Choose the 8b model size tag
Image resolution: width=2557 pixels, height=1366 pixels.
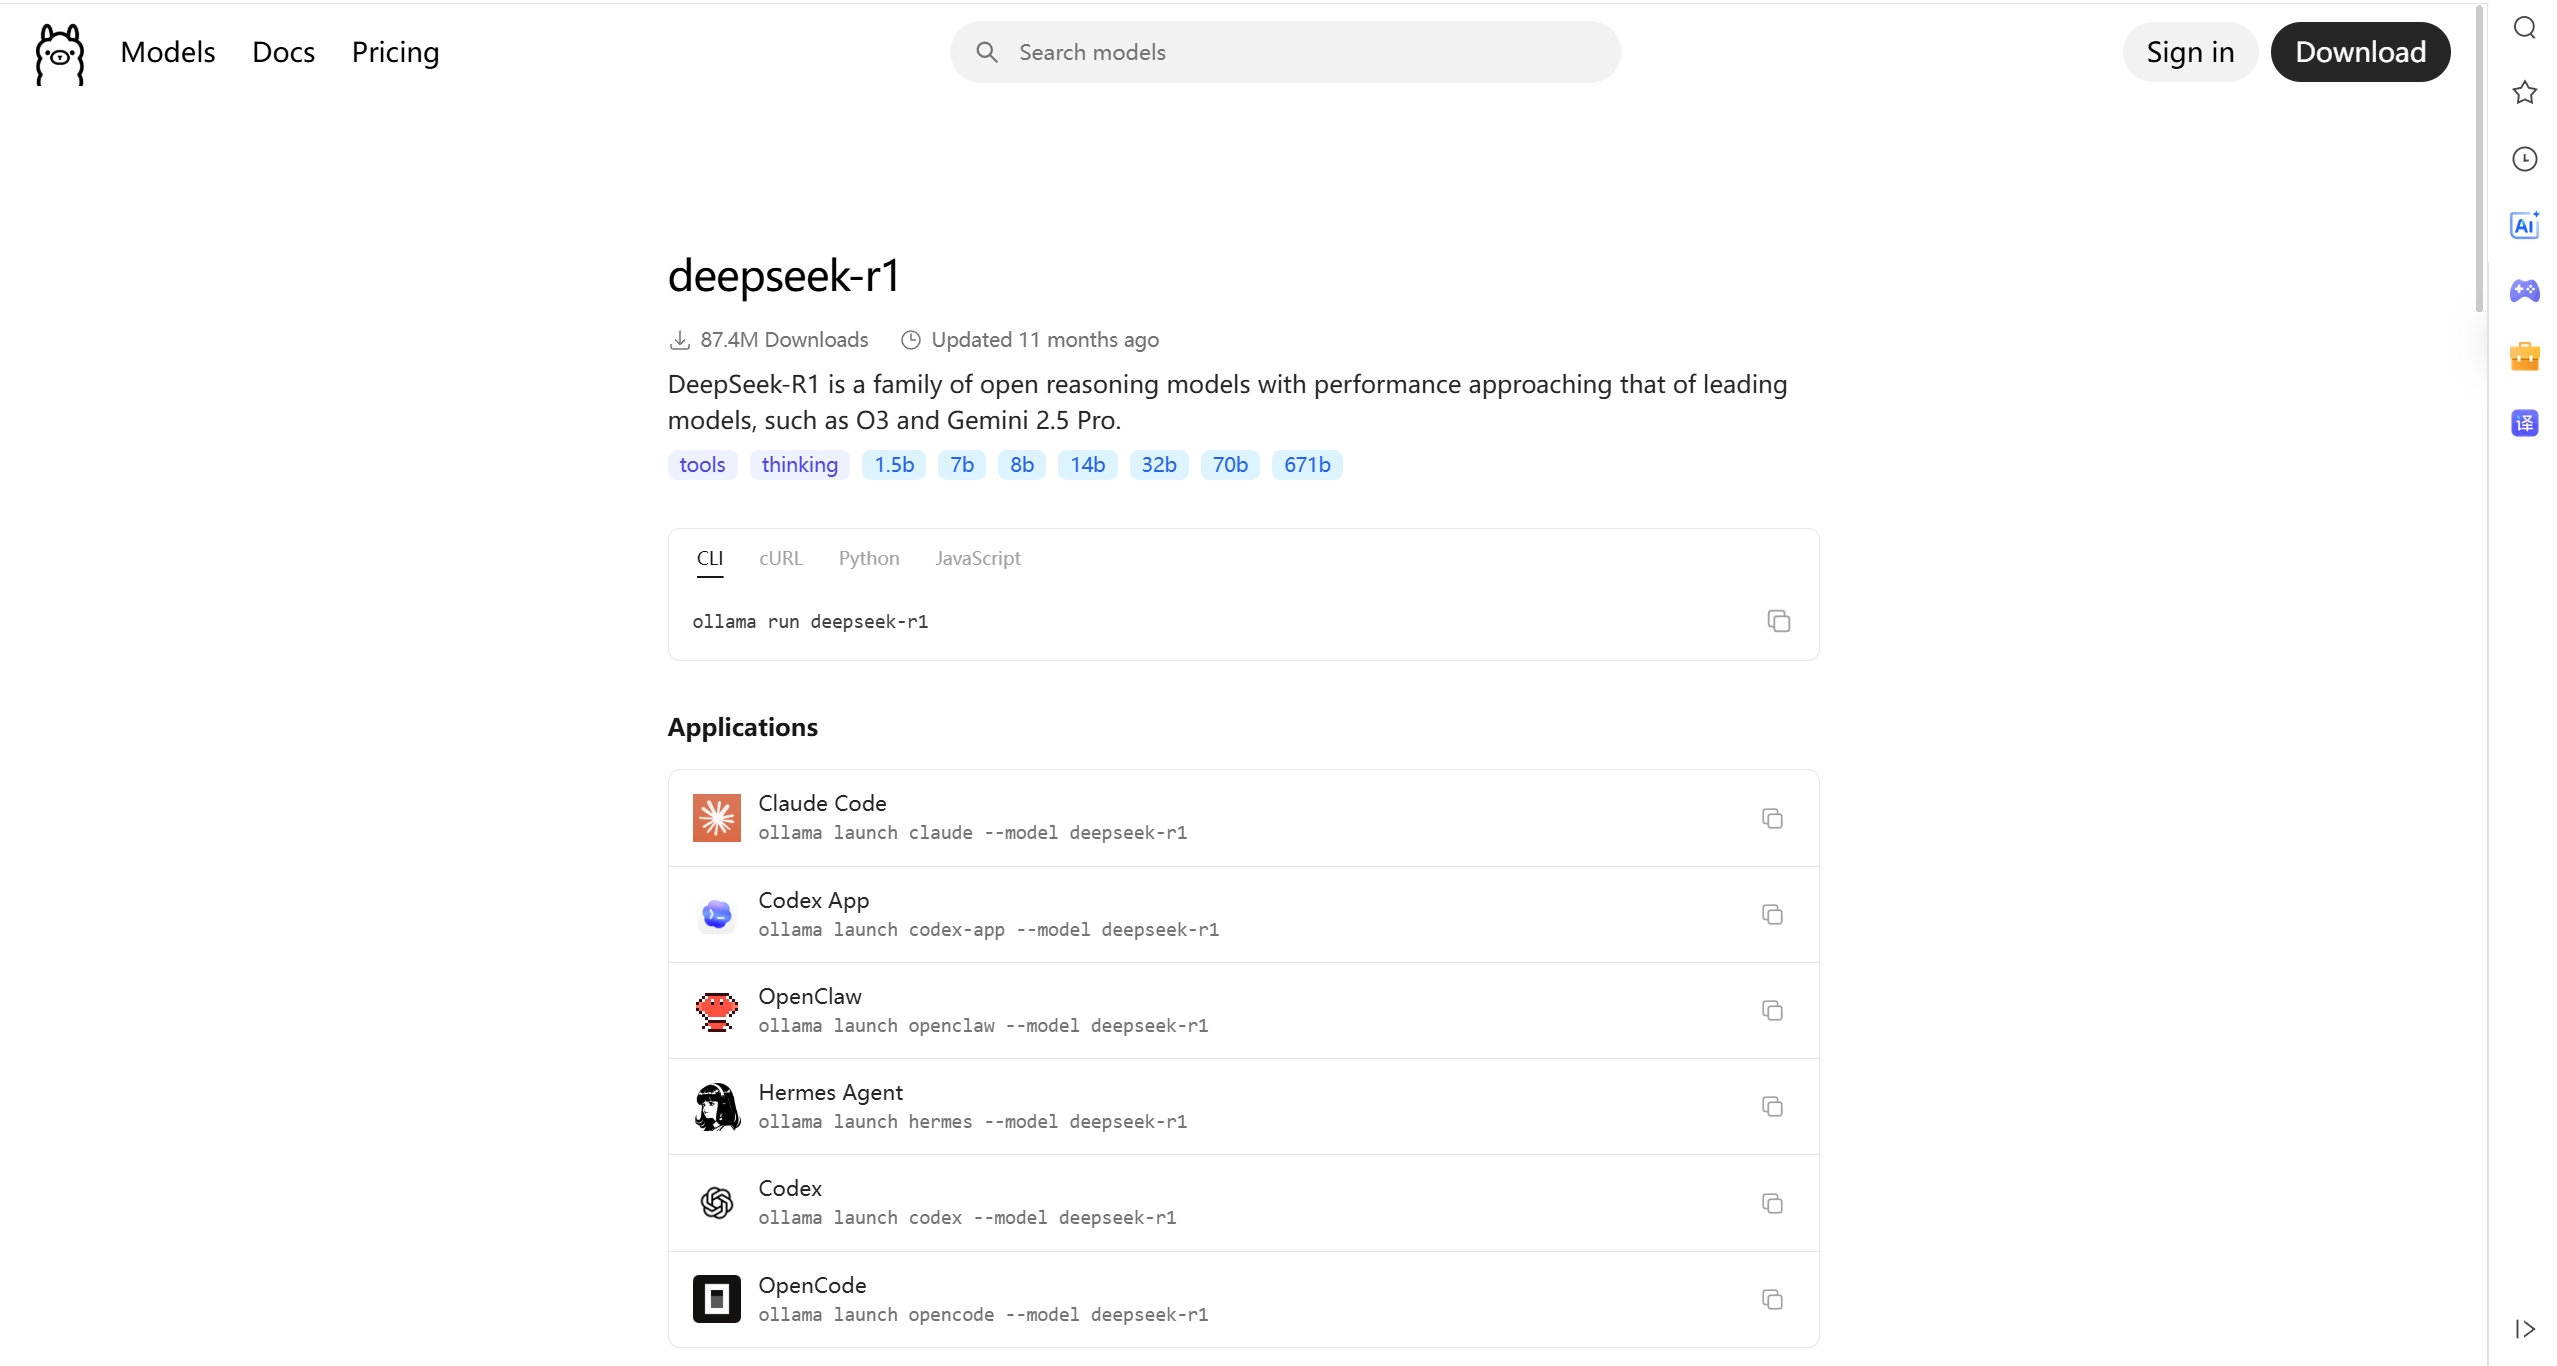tap(1022, 465)
